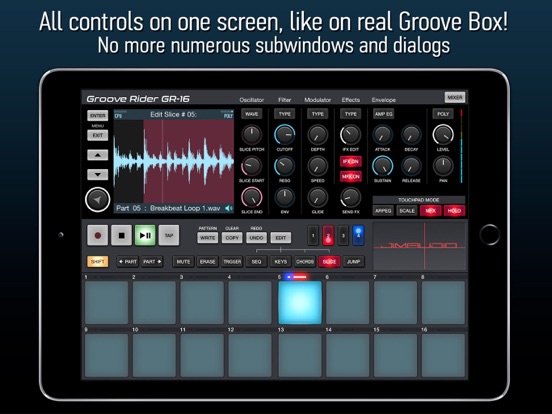Click the UNDO button

click(256, 238)
